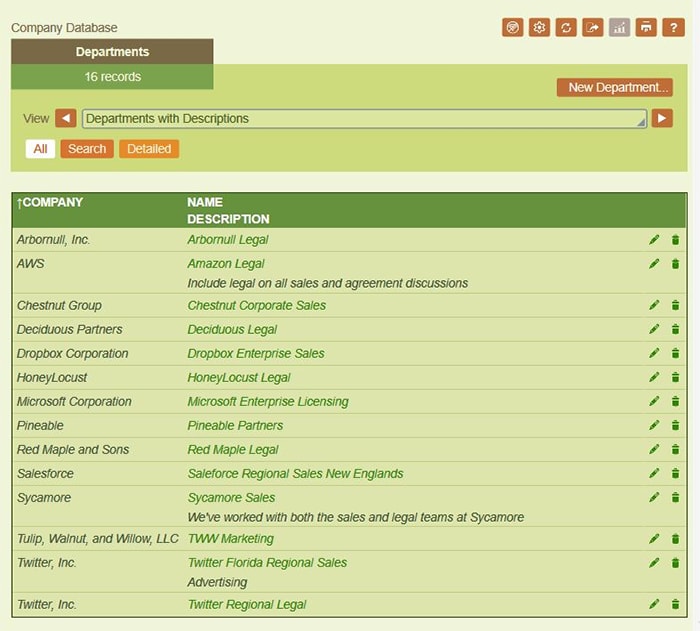This screenshot has height=631, width=700.
Task: Delete the Sycamore Sales record
Action: (x=675, y=498)
